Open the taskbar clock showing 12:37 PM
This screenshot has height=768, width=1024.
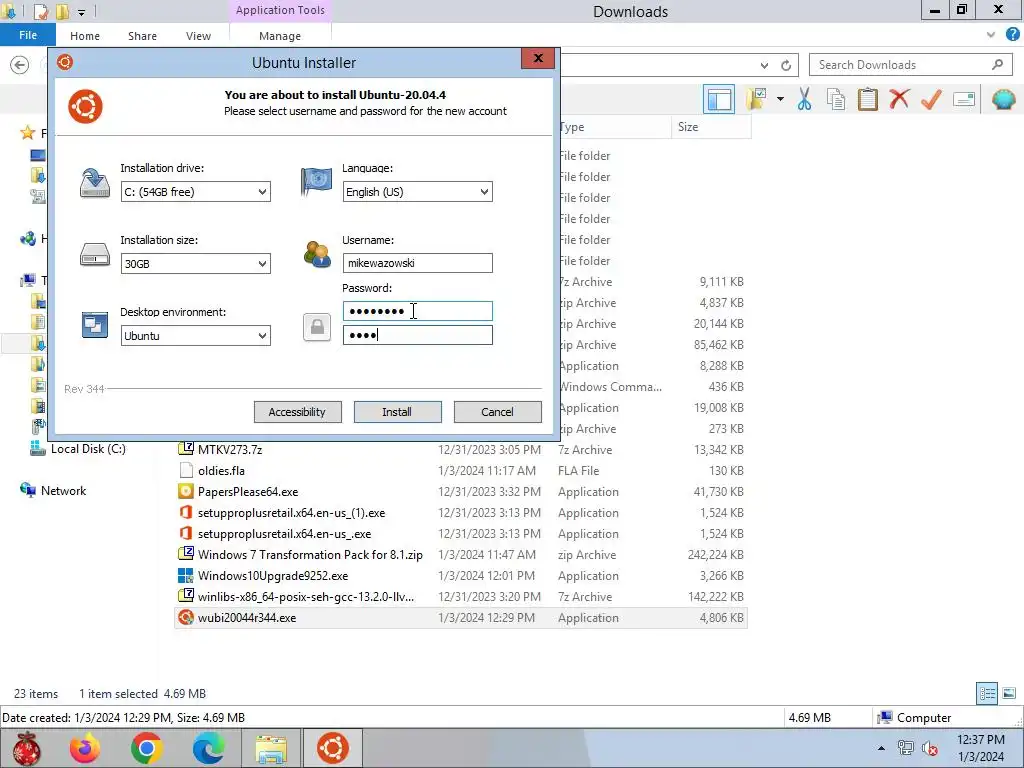(x=980, y=748)
